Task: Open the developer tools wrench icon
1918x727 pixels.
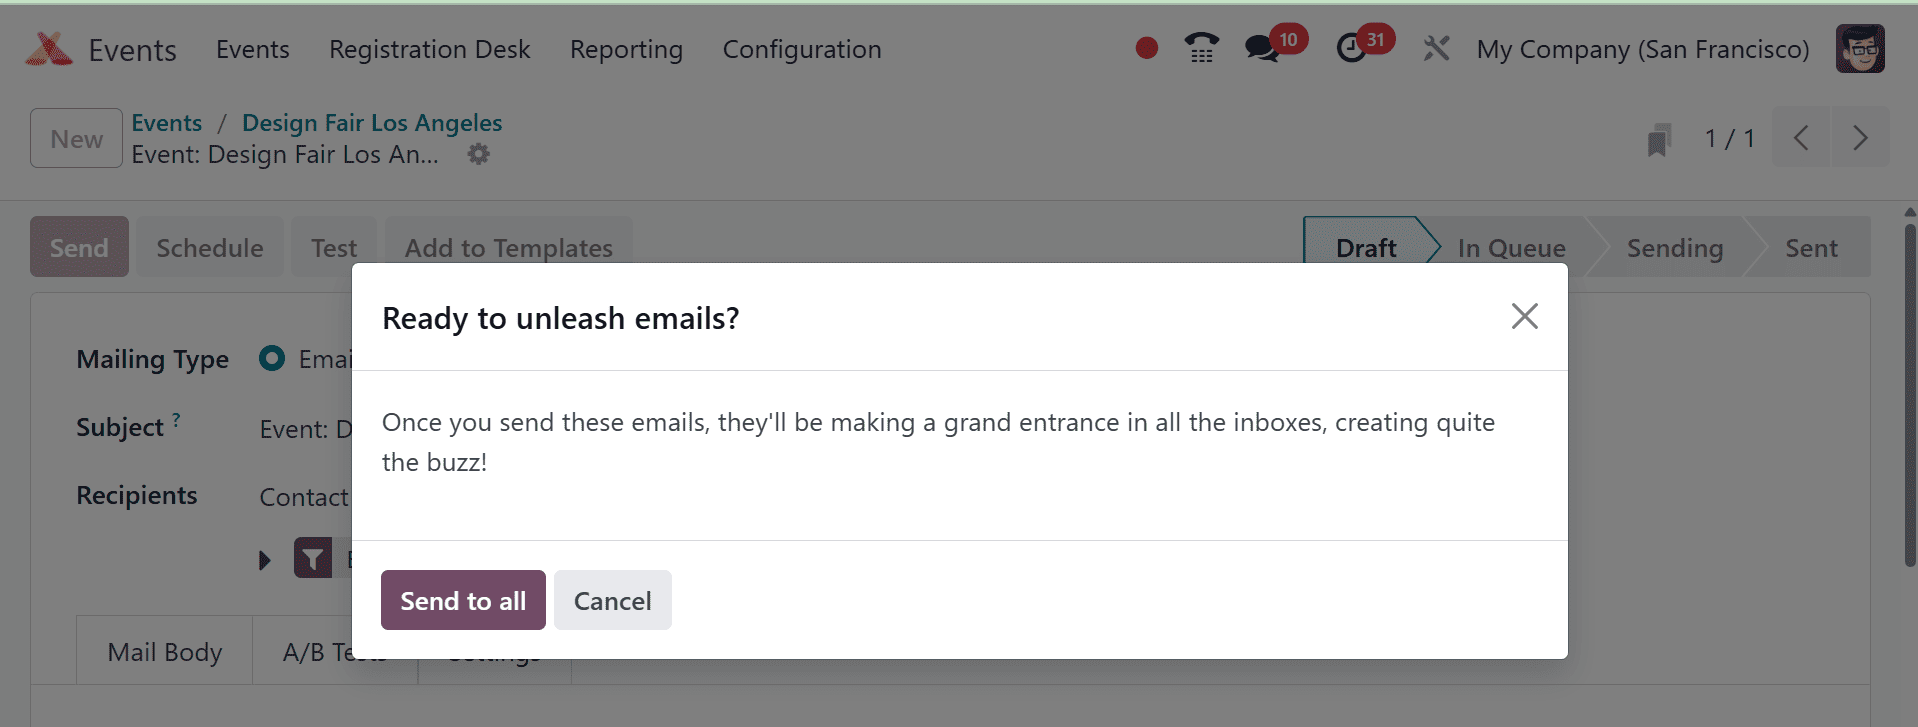Action: 1436,48
